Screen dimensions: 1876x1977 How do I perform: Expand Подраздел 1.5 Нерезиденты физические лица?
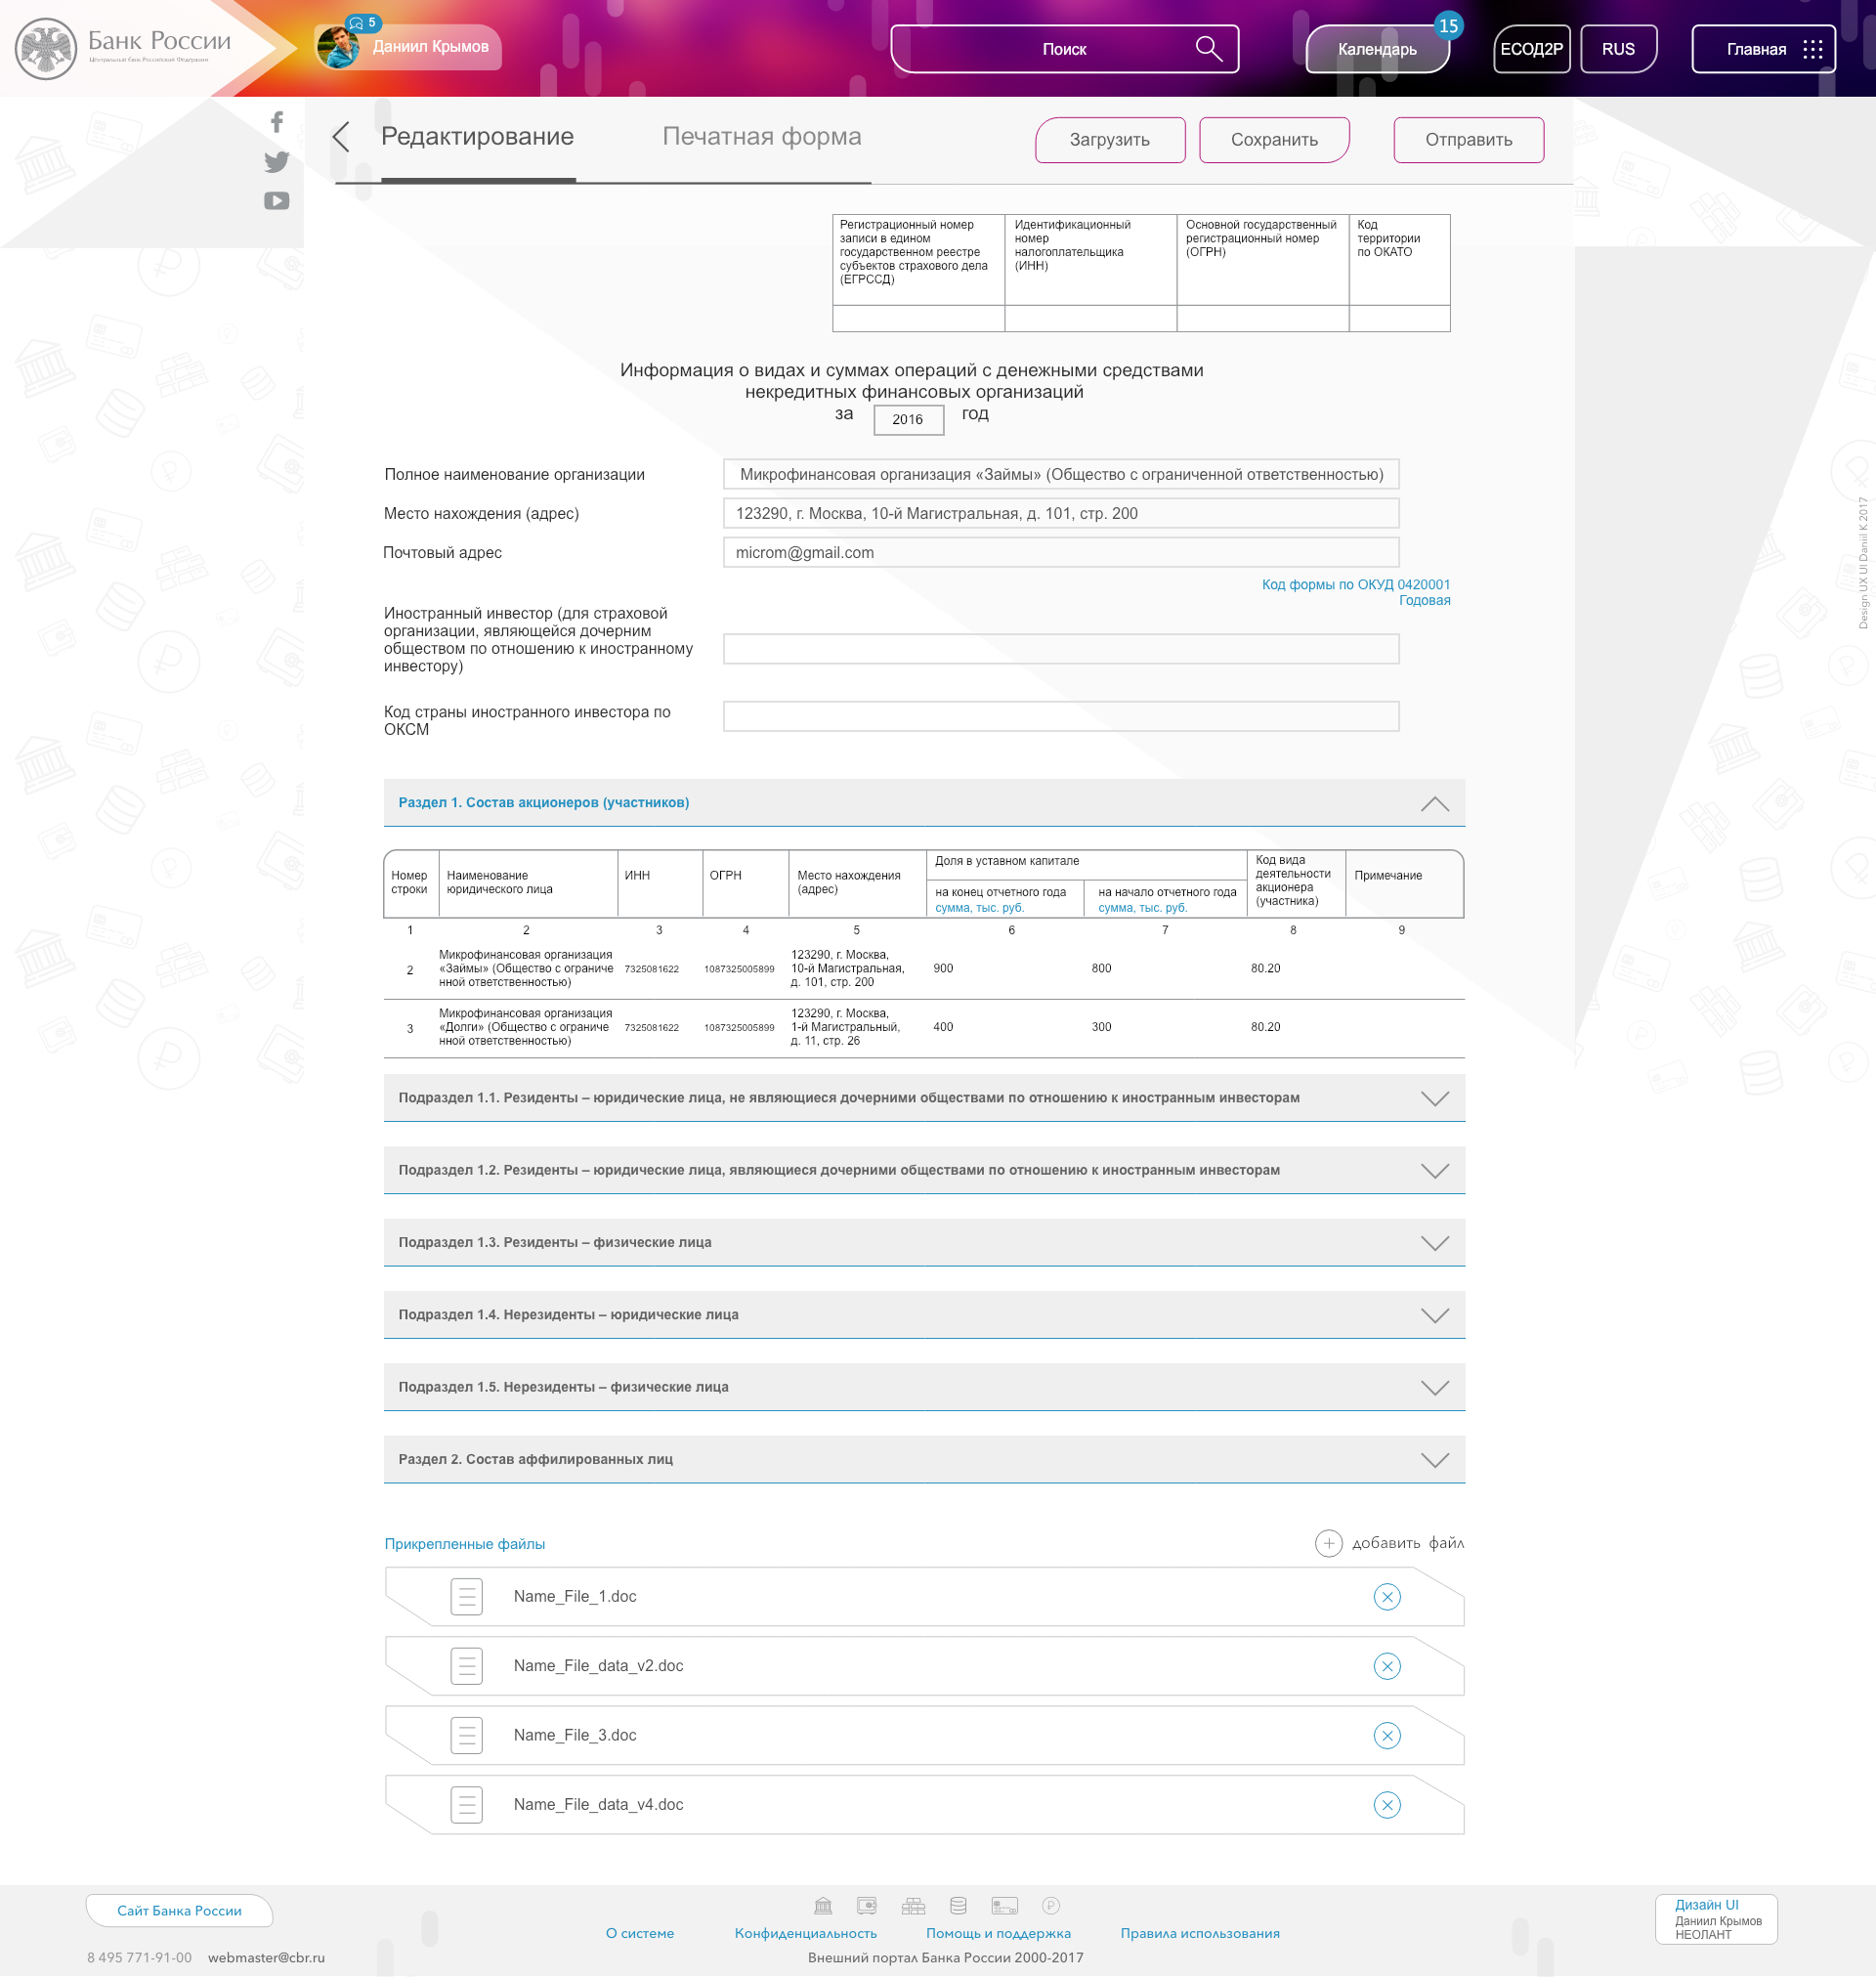click(1435, 1388)
